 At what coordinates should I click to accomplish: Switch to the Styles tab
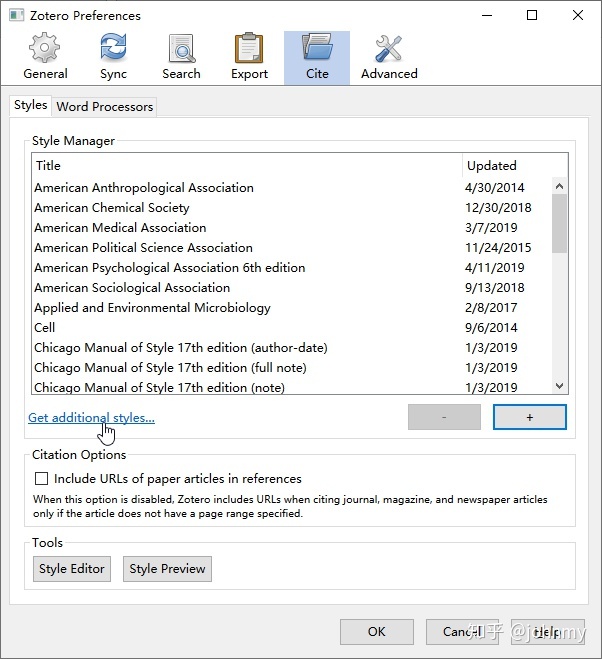(x=30, y=105)
